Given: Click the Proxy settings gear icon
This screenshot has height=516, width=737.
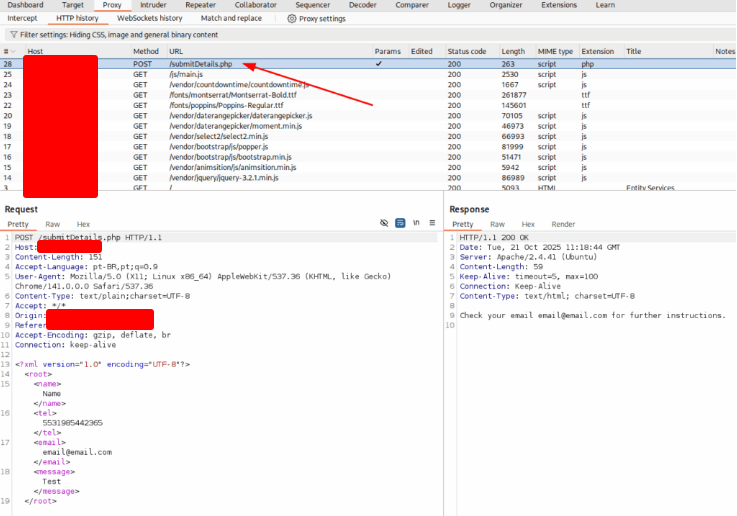Looking at the screenshot, I should [x=292, y=18].
